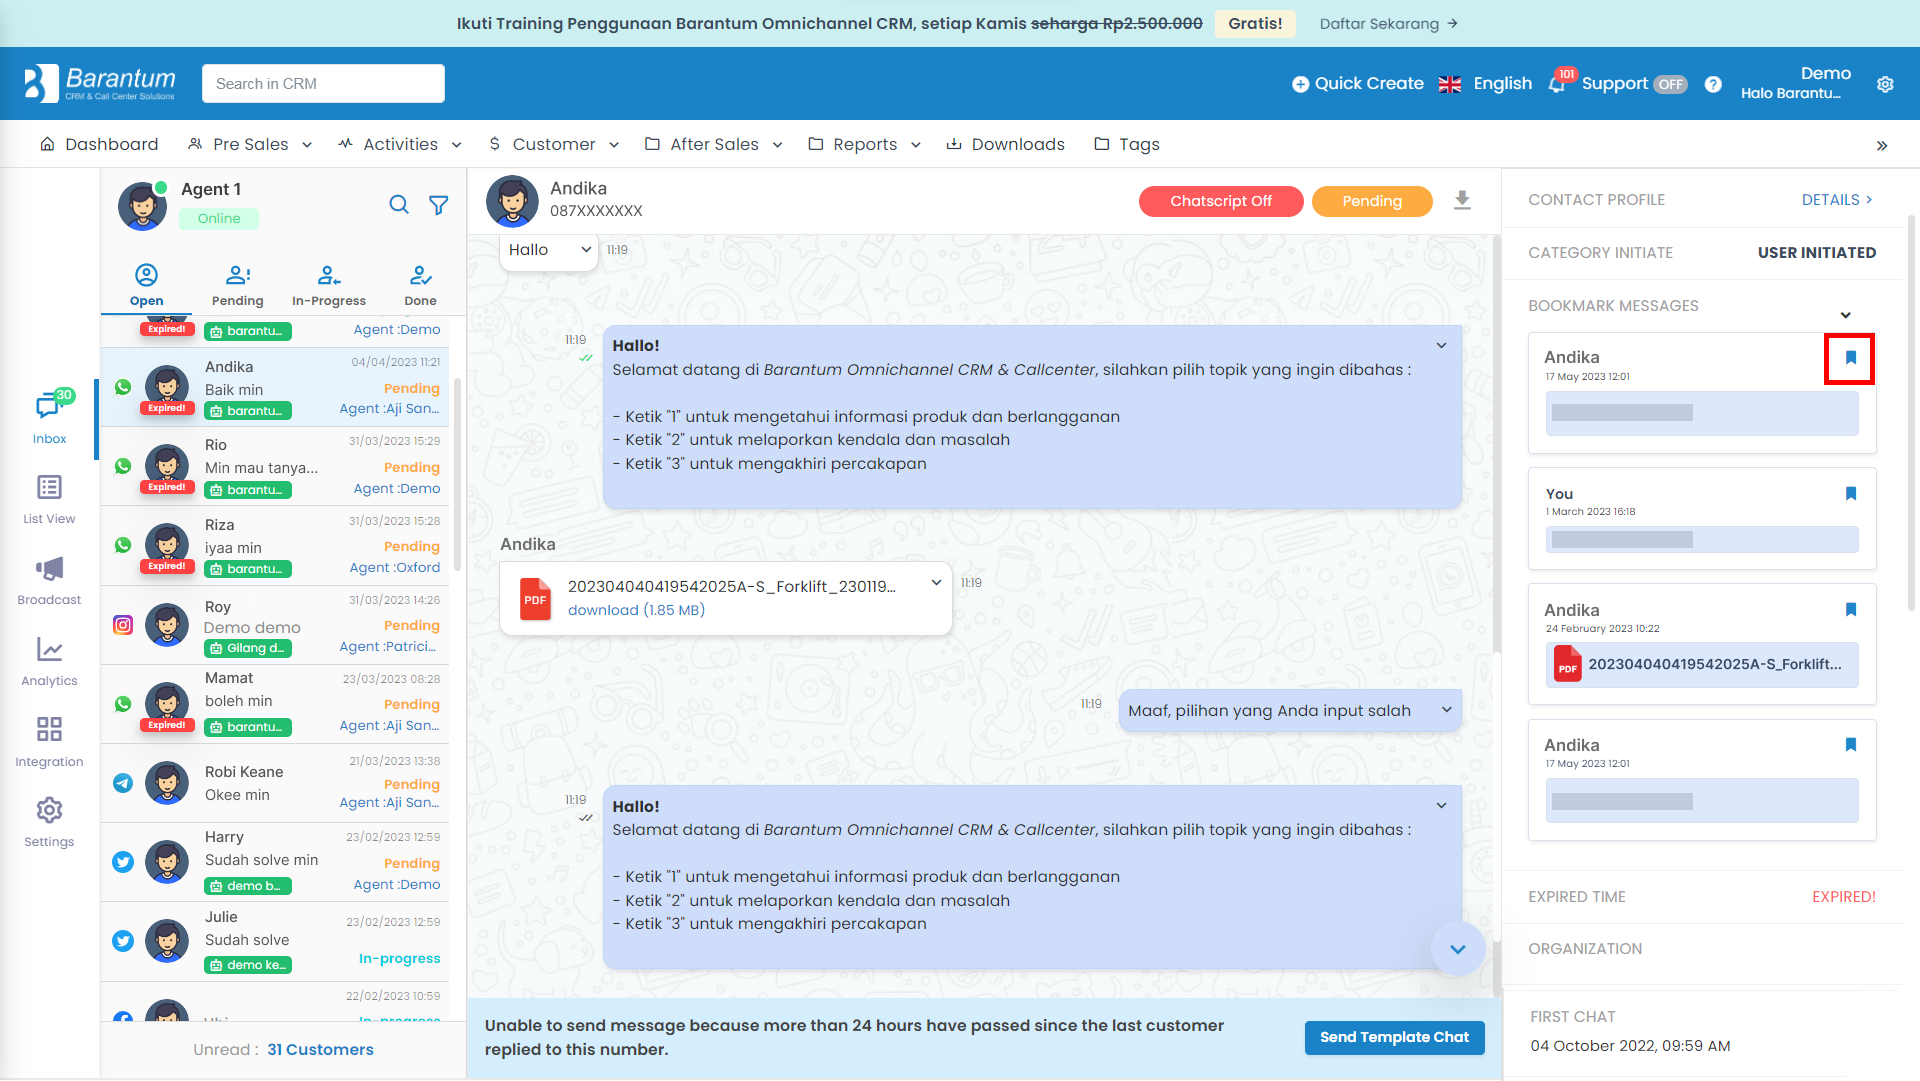Open the Pre Sales menu dropdown

click(x=250, y=145)
